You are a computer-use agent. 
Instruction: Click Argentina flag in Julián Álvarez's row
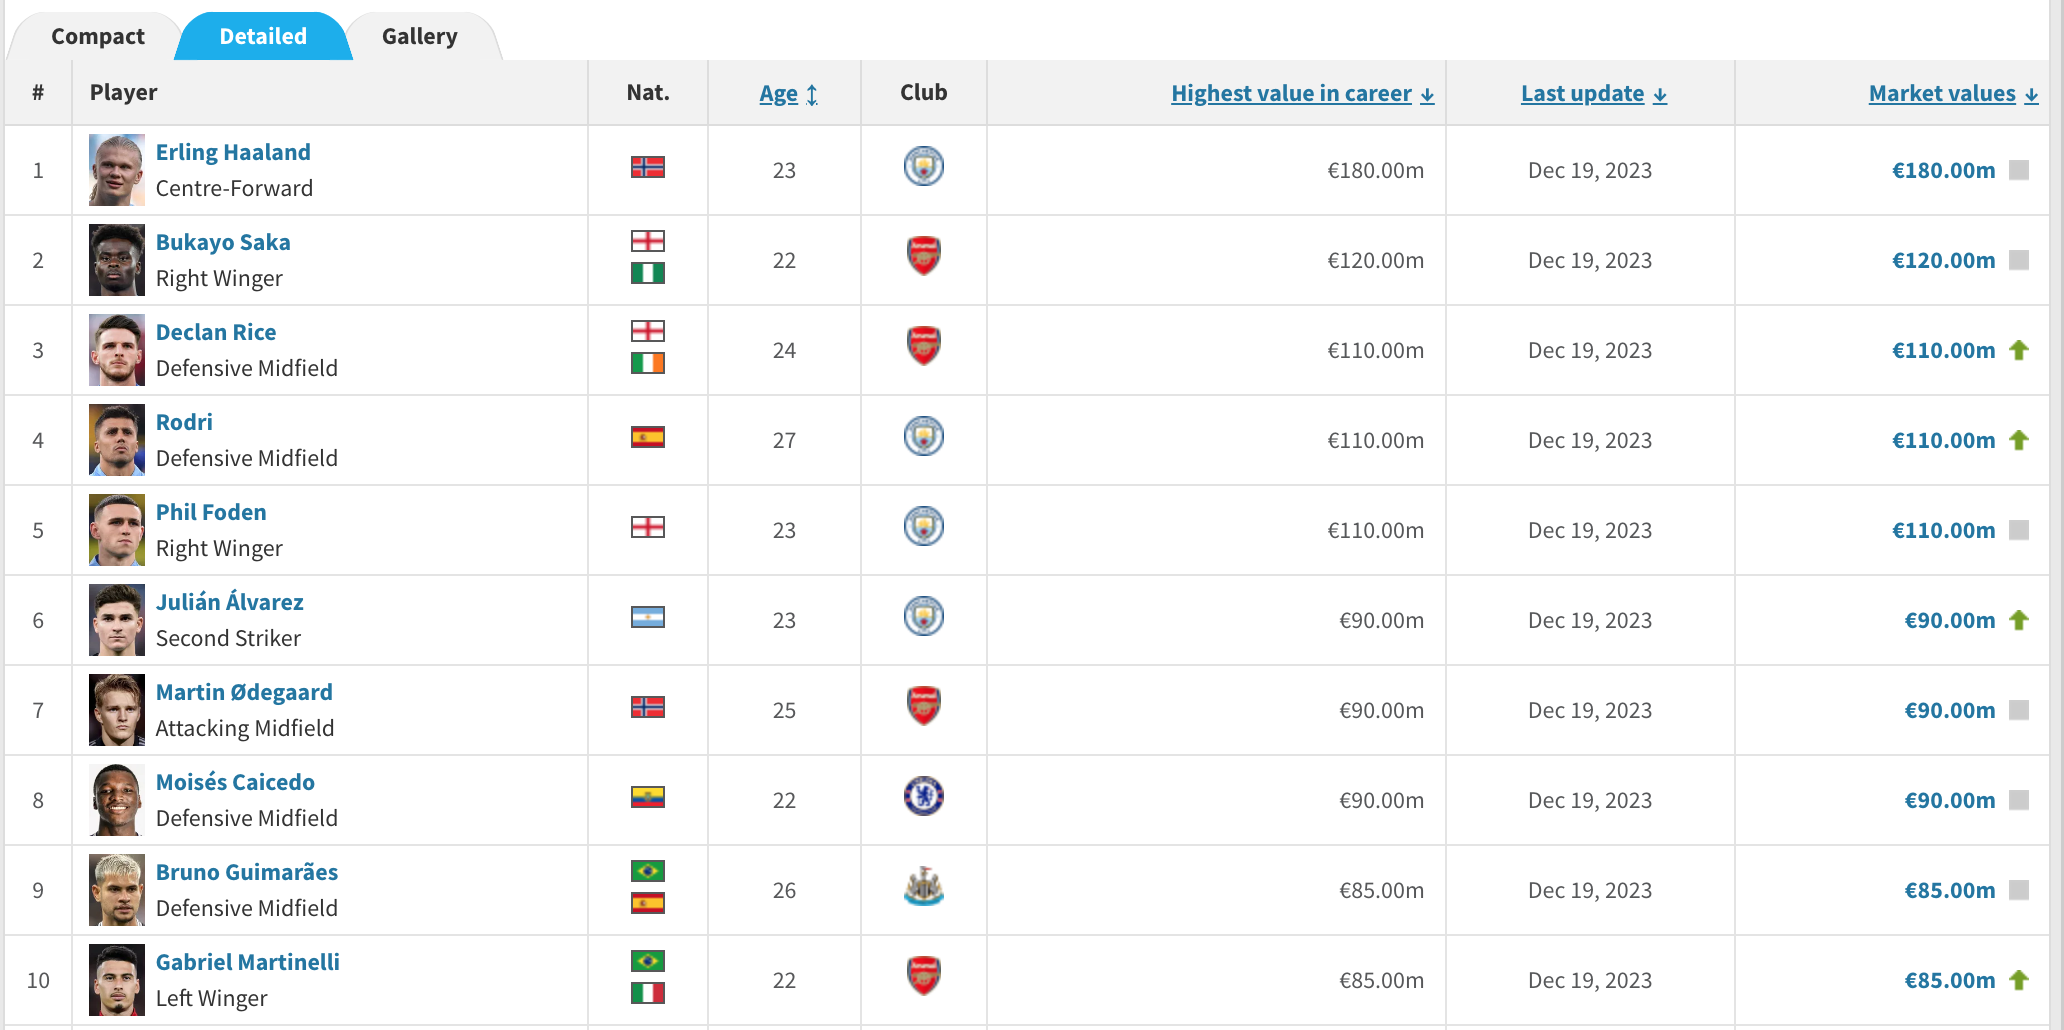tap(648, 617)
